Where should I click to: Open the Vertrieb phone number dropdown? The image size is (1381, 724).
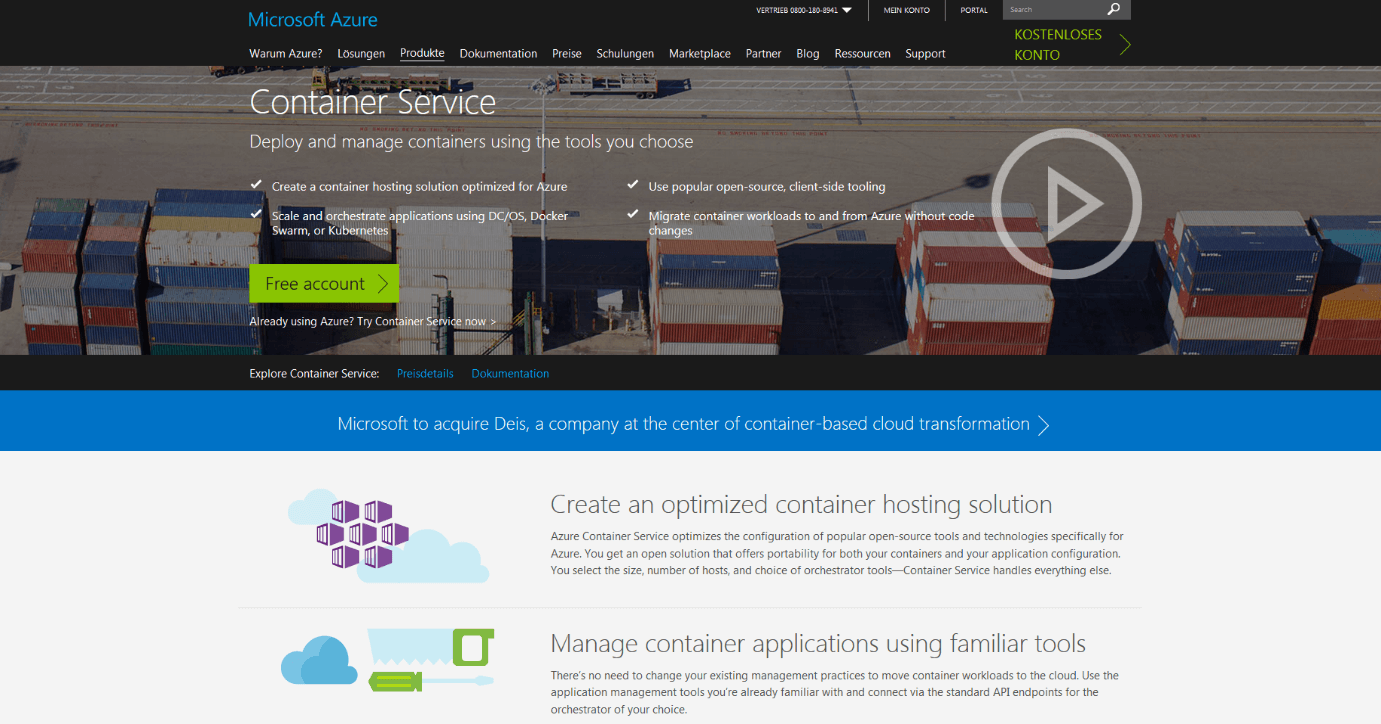point(804,10)
